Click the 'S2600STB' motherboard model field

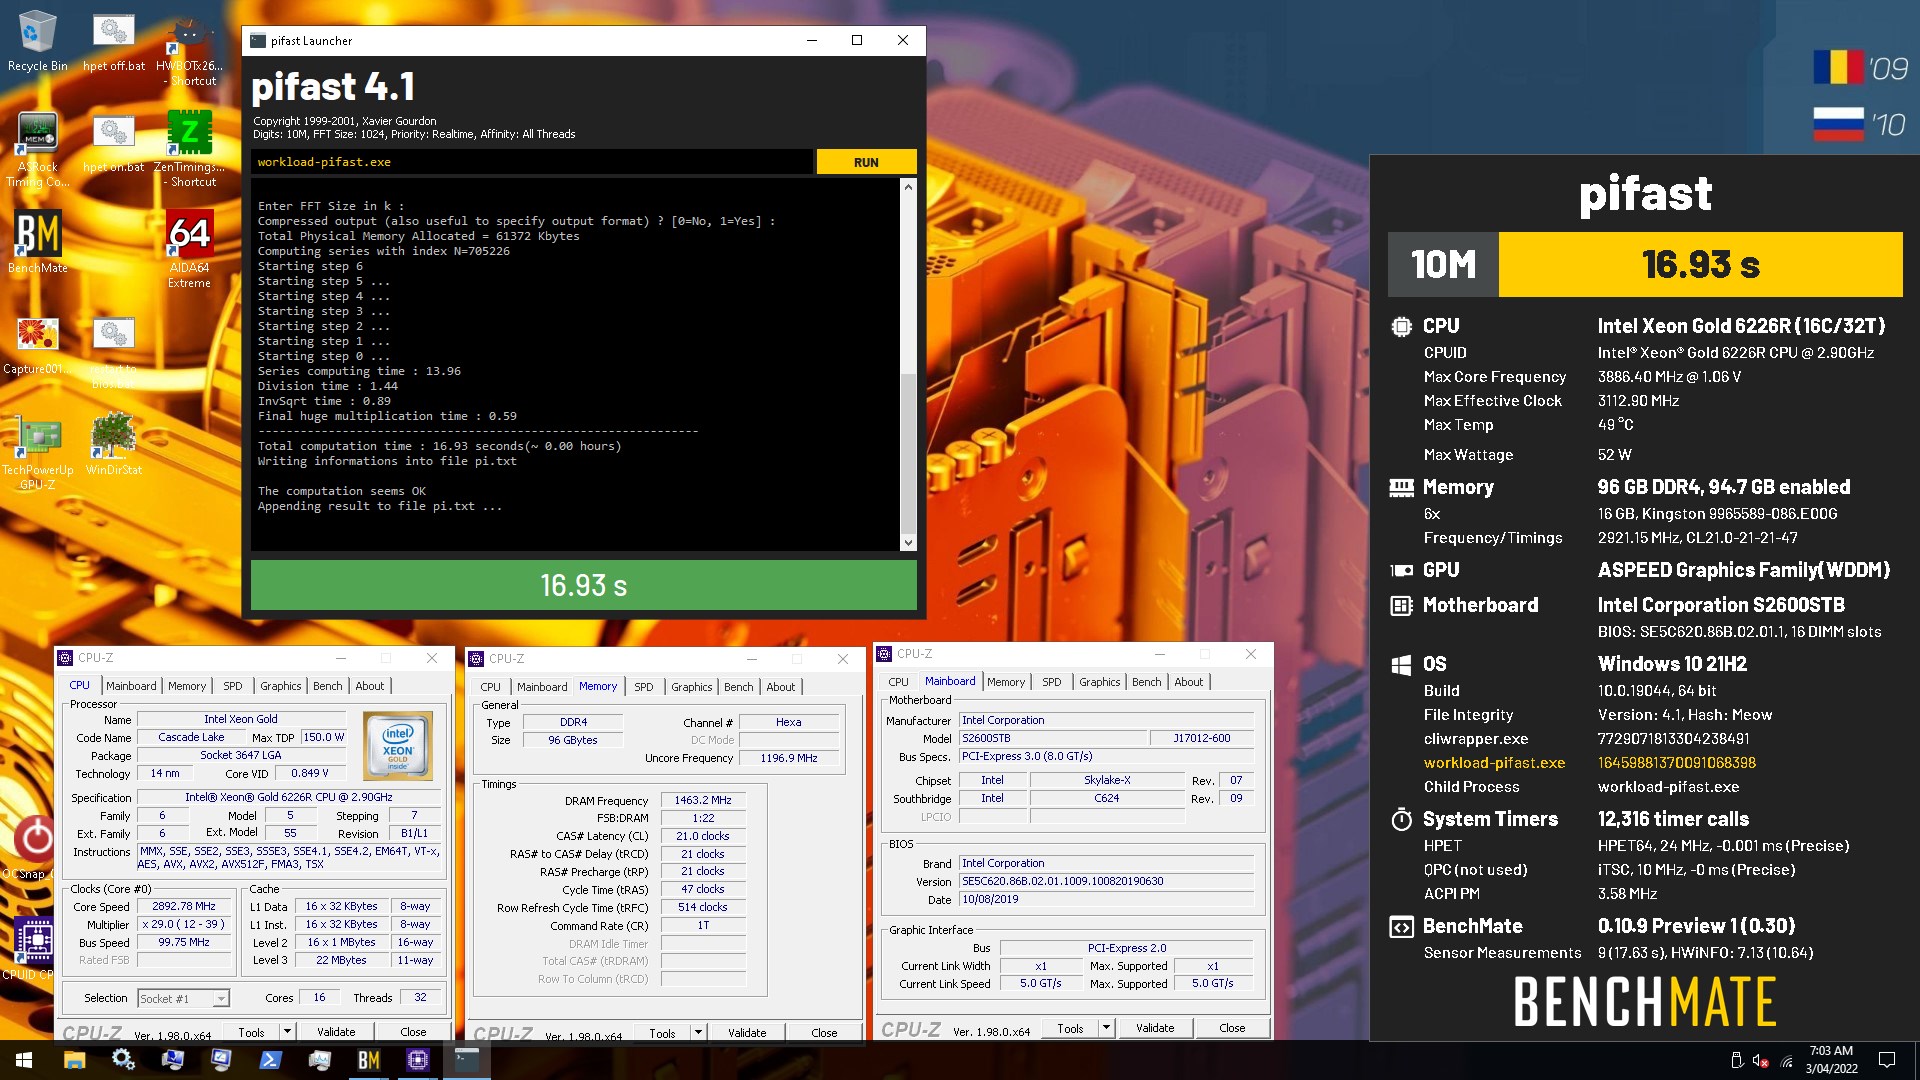[1052, 738]
